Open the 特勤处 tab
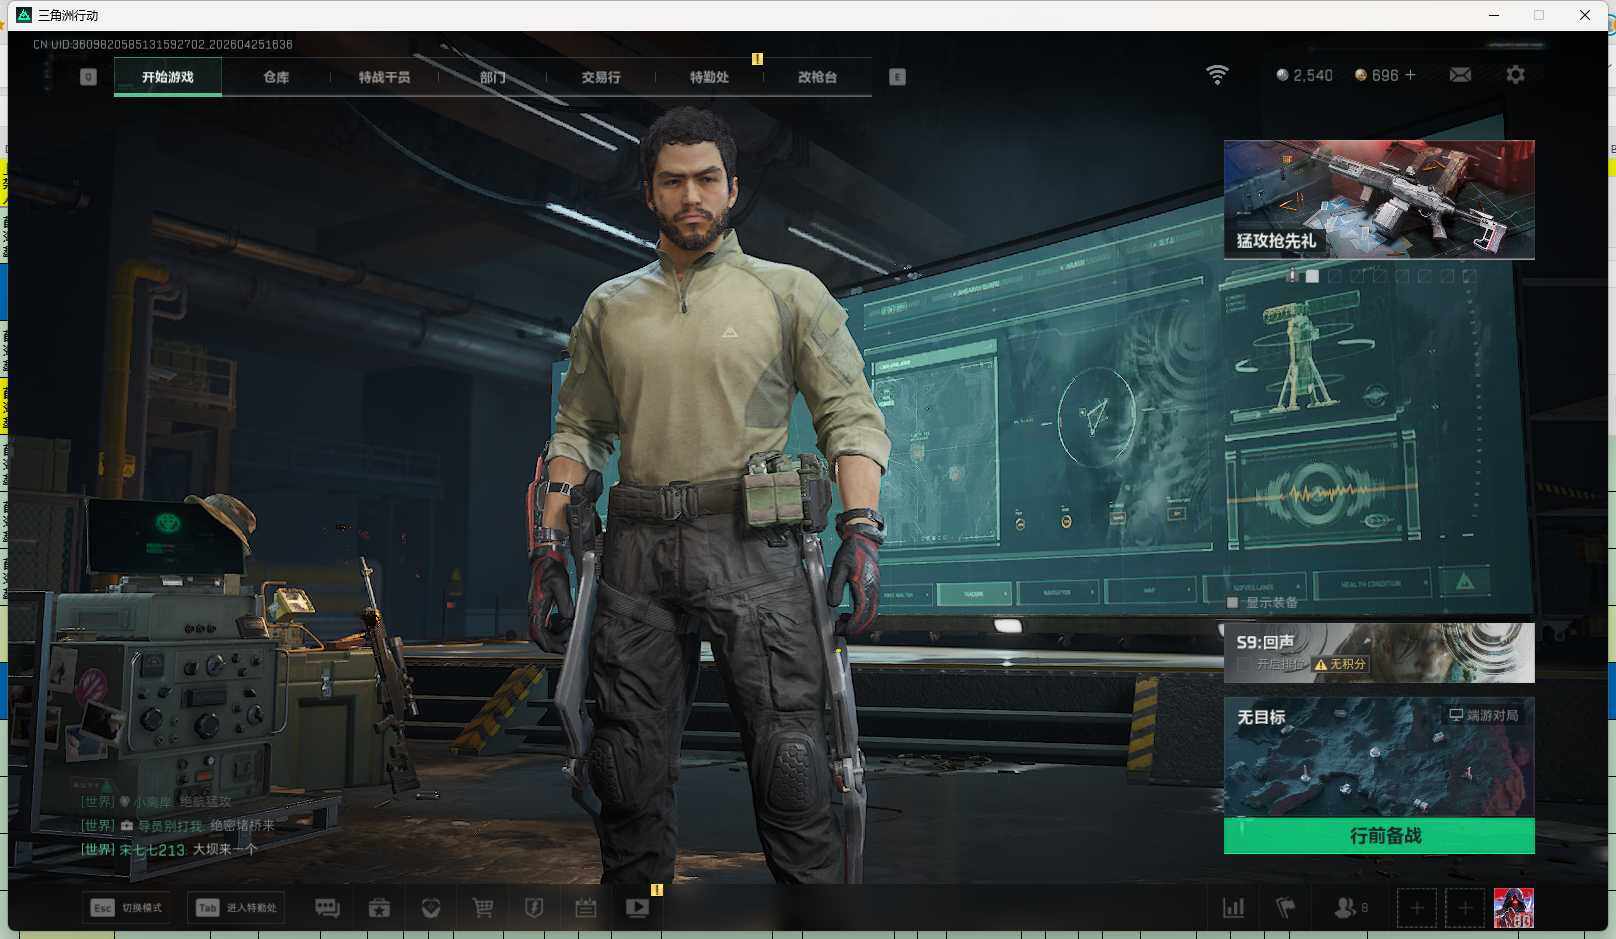The image size is (1616, 939). (709, 77)
